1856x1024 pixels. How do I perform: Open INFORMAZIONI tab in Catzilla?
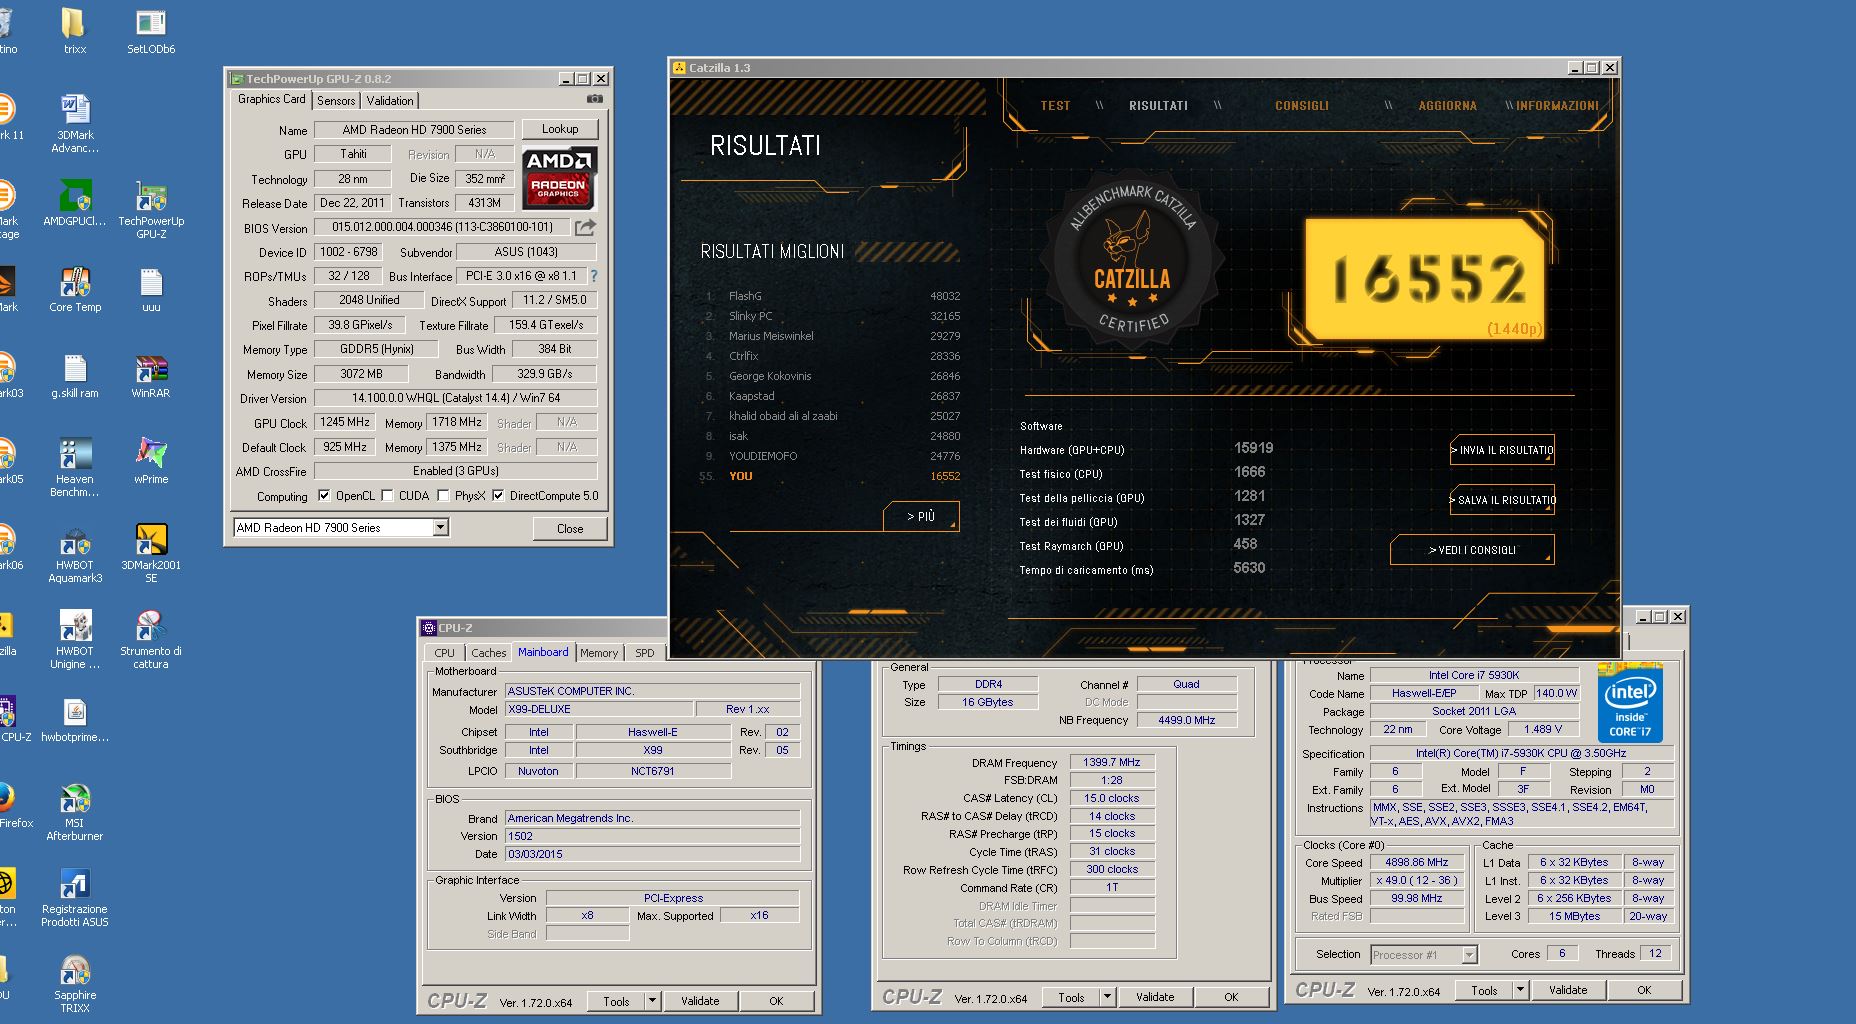(1557, 105)
